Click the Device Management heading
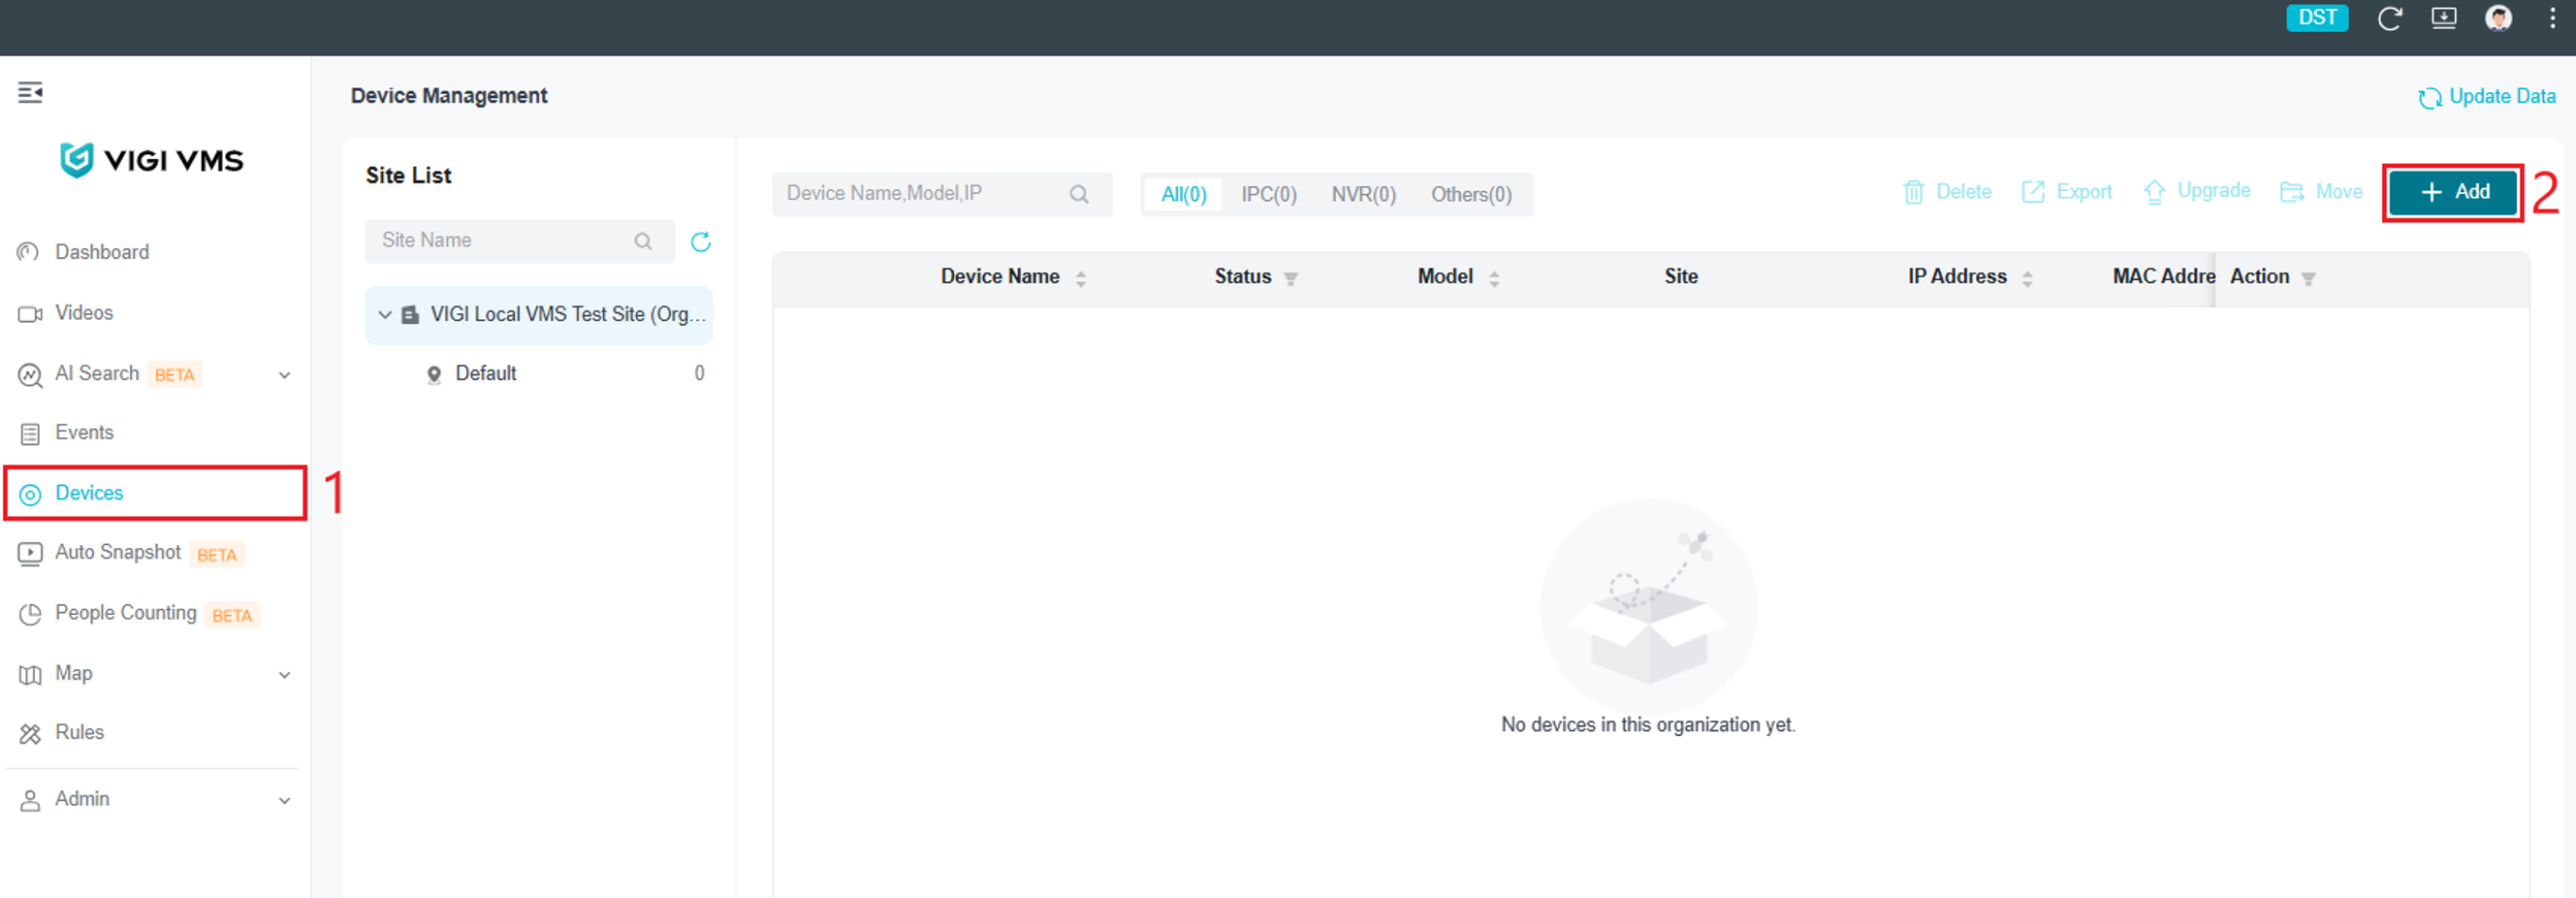Image resolution: width=2576 pixels, height=898 pixels. pyautogui.click(x=449, y=96)
